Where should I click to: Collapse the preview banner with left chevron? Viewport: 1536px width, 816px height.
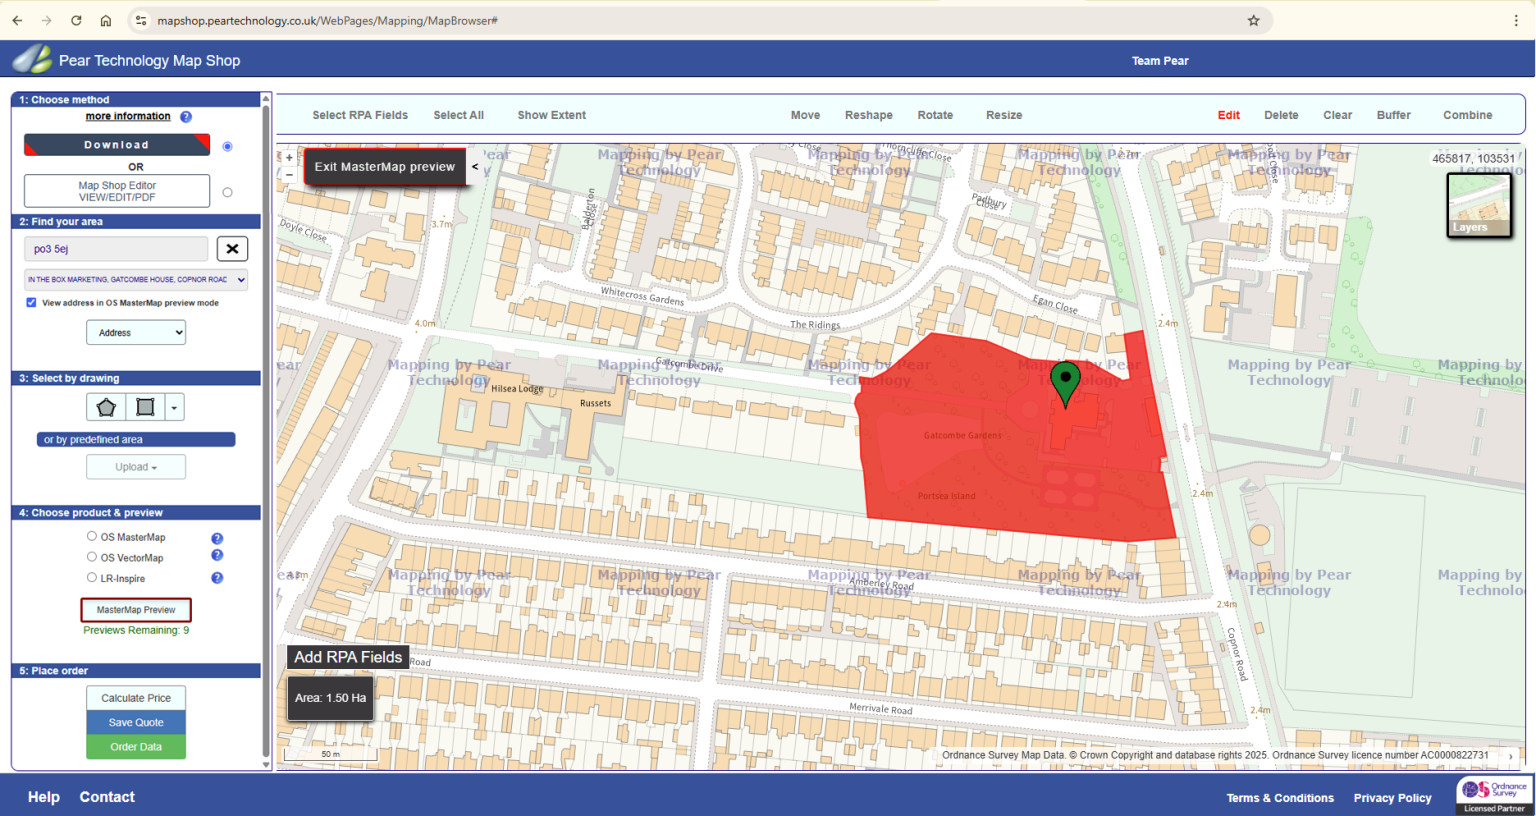pos(475,167)
